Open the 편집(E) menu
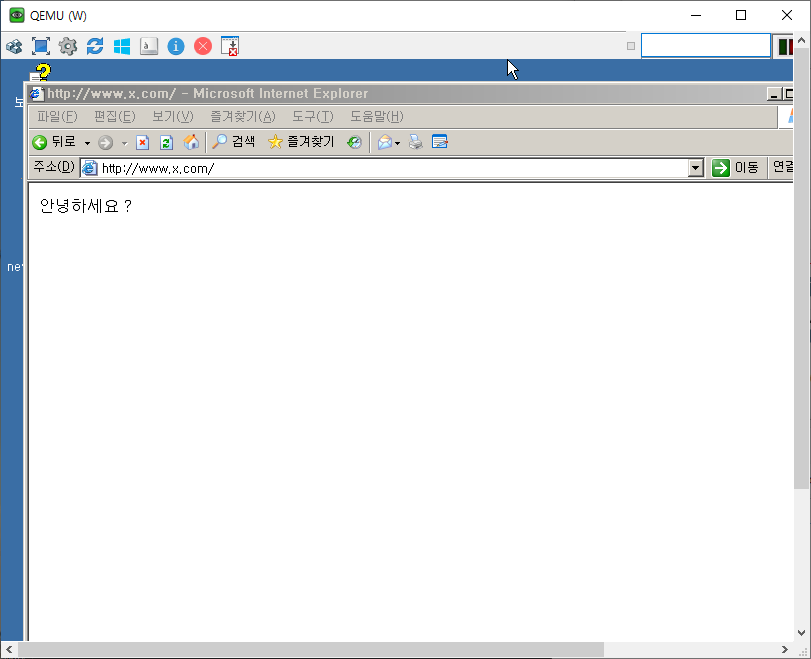811x659 pixels. coord(114,116)
